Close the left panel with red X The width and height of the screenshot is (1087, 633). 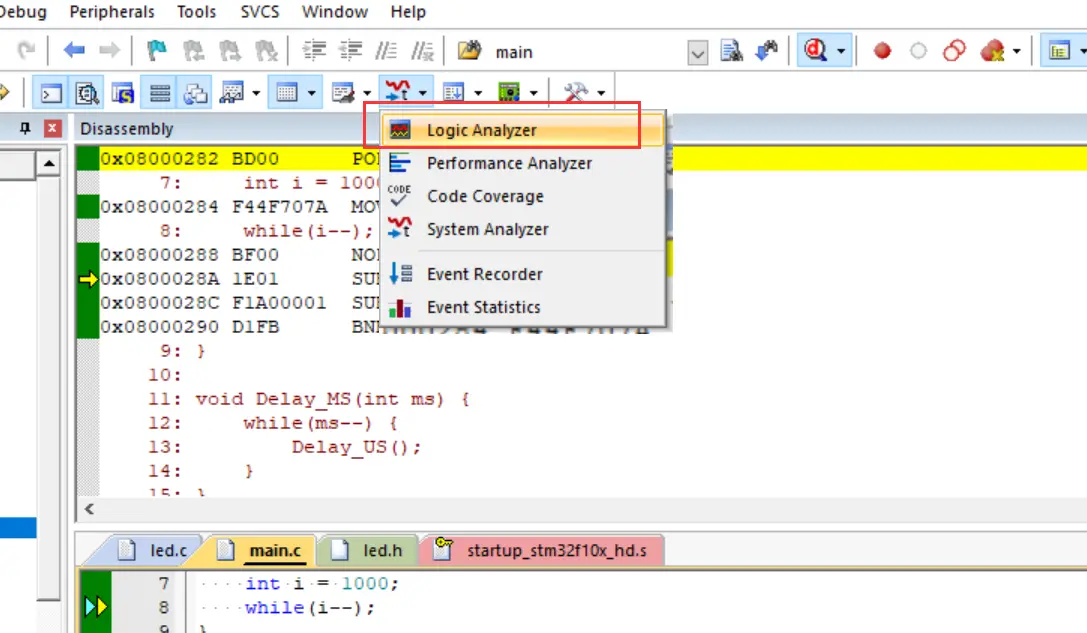[x=53, y=129]
